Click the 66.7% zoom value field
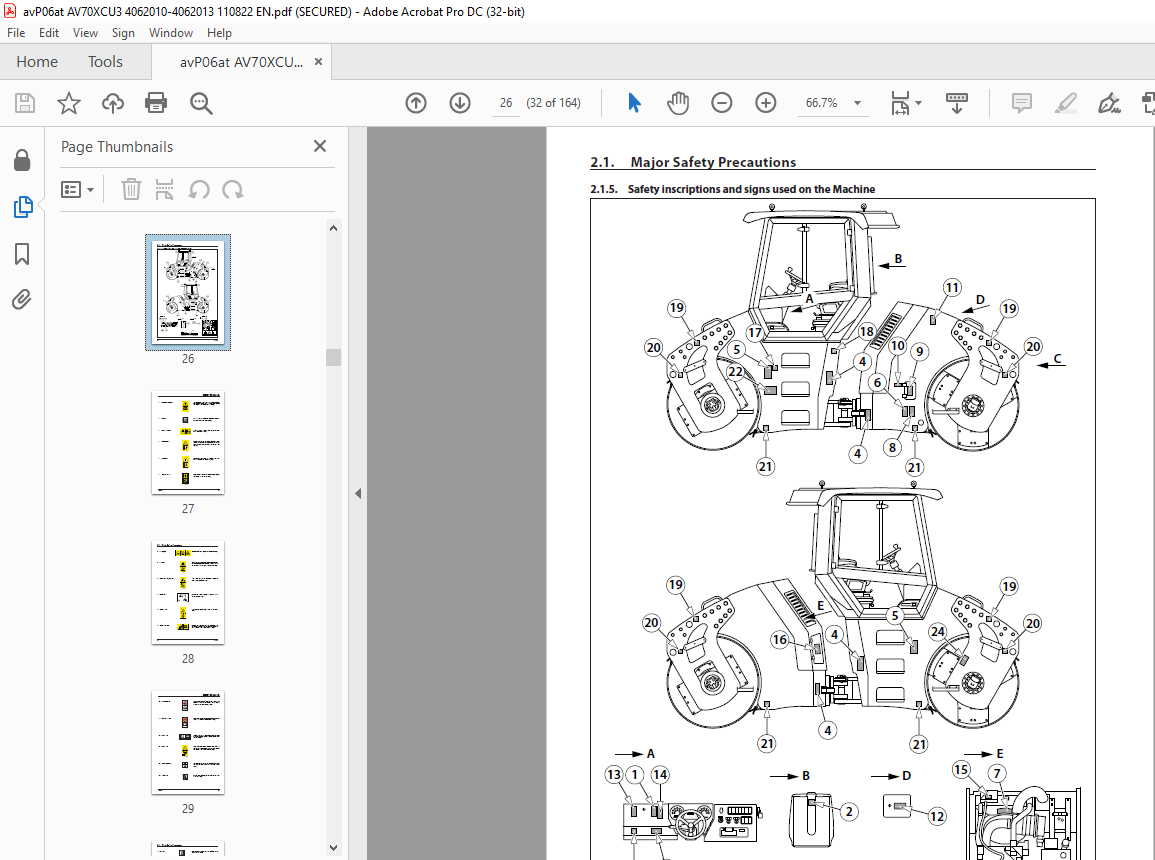Image resolution: width=1155 pixels, height=860 pixels. click(x=821, y=103)
